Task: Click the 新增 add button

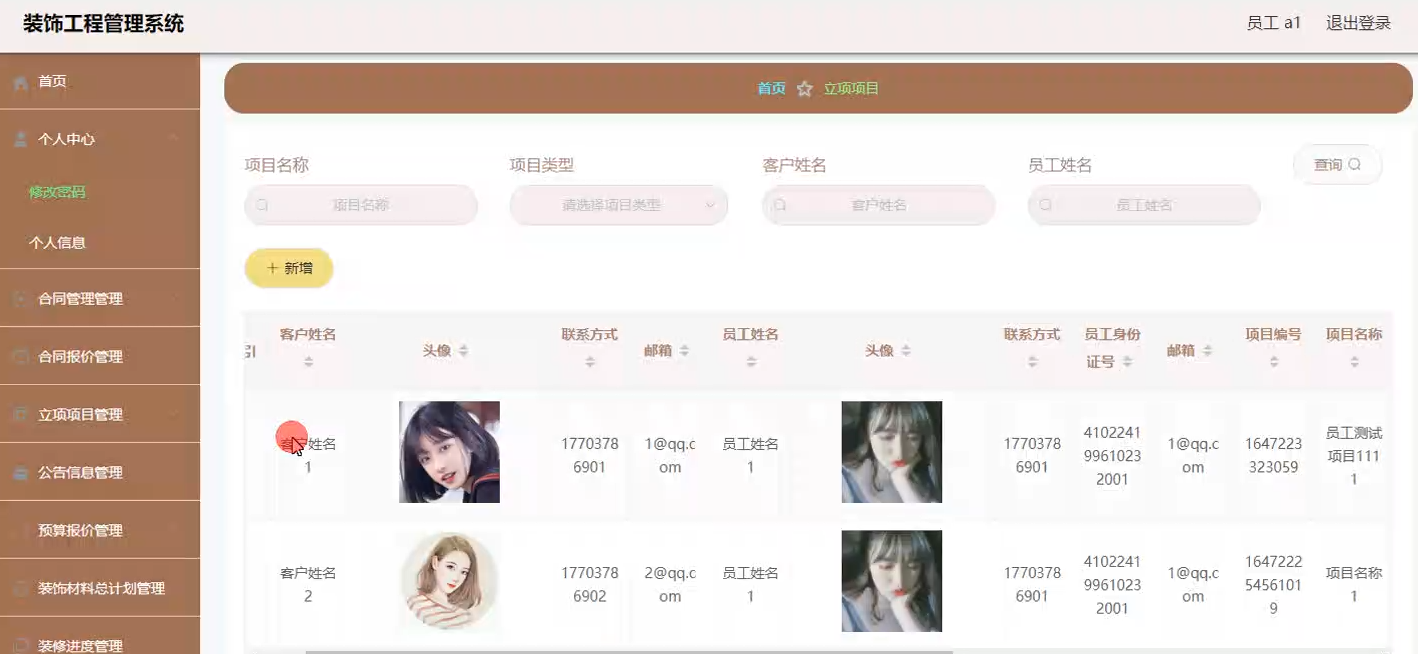Action: 289,268
